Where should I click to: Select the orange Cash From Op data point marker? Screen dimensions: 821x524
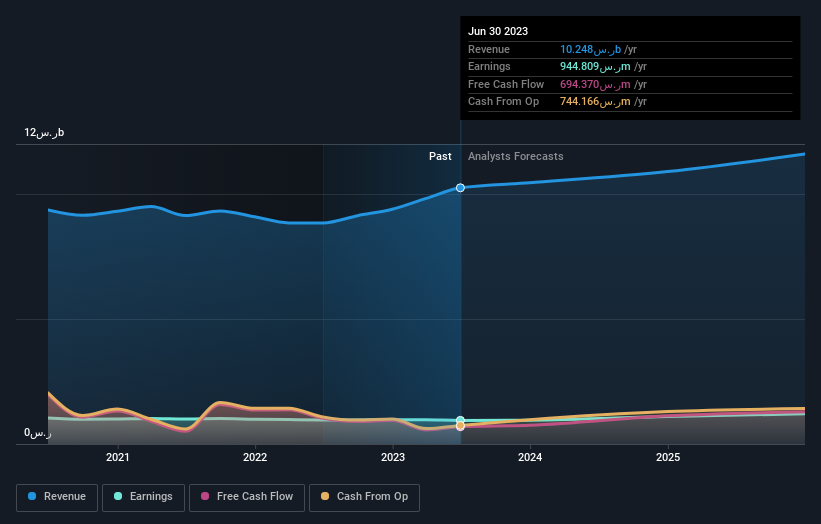tap(460, 426)
